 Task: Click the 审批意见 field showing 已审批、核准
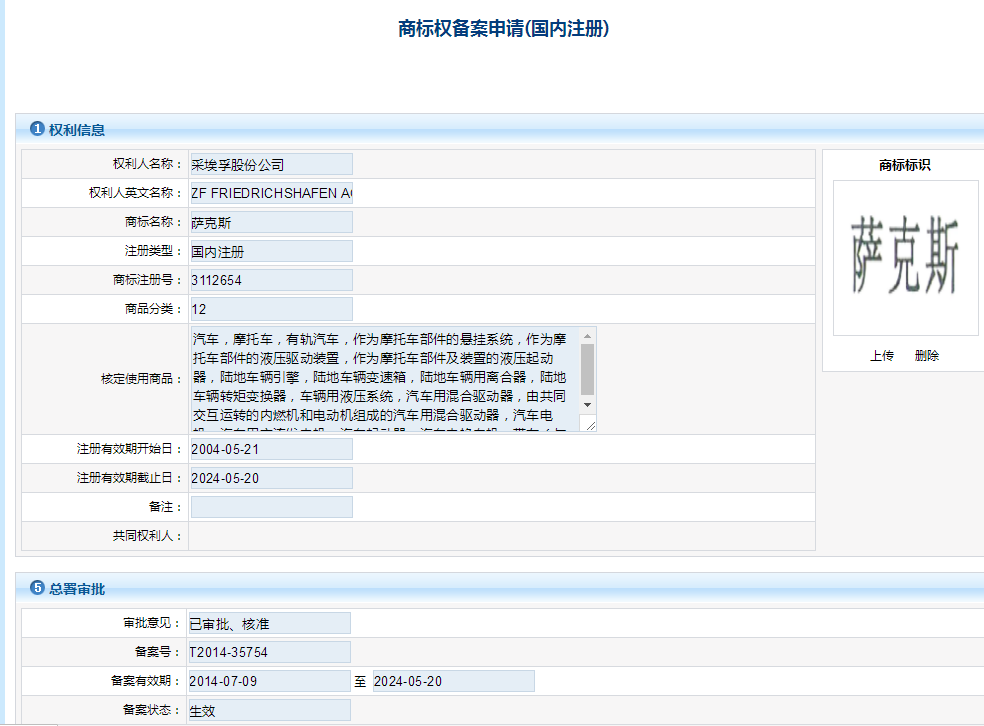[270, 622]
